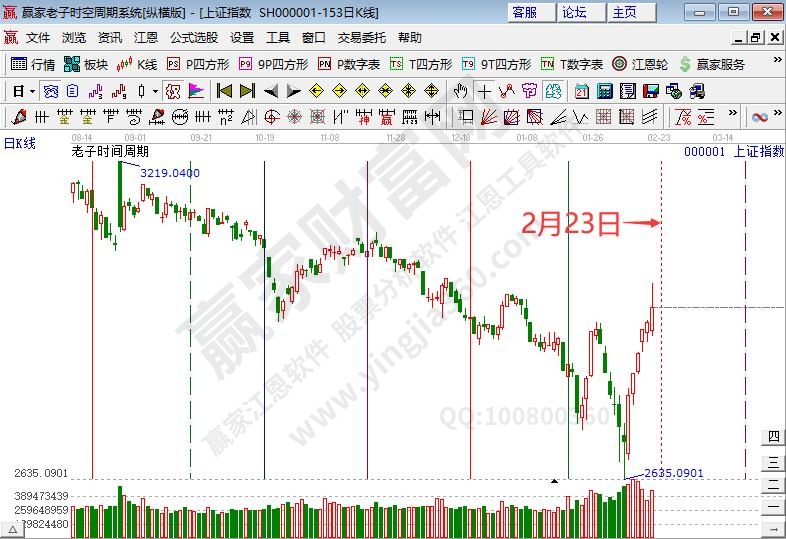Click the 一 panel button on right edge
This screenshot has width=786, height=539.
773,507
